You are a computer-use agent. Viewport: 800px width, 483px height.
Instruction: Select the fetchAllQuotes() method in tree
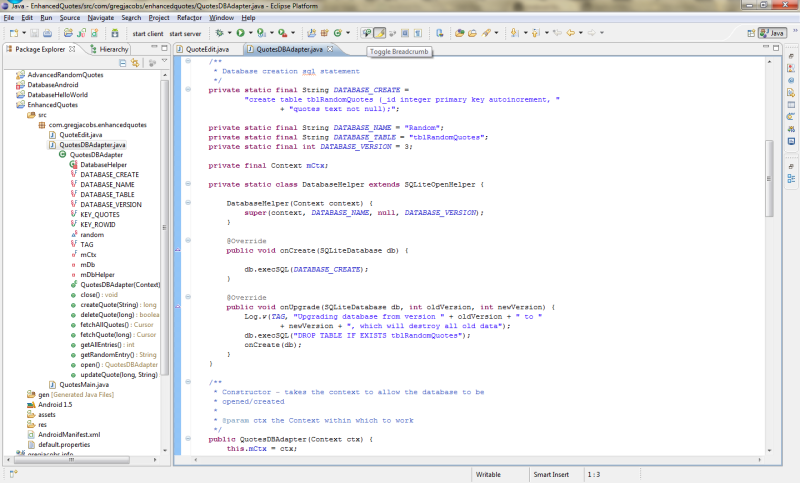106,324
